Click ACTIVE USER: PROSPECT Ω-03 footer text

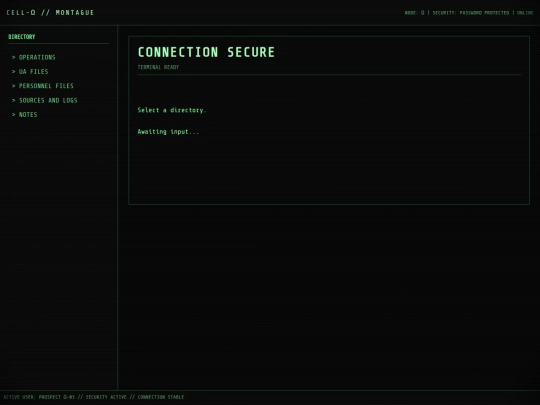(x=39, y=397)
